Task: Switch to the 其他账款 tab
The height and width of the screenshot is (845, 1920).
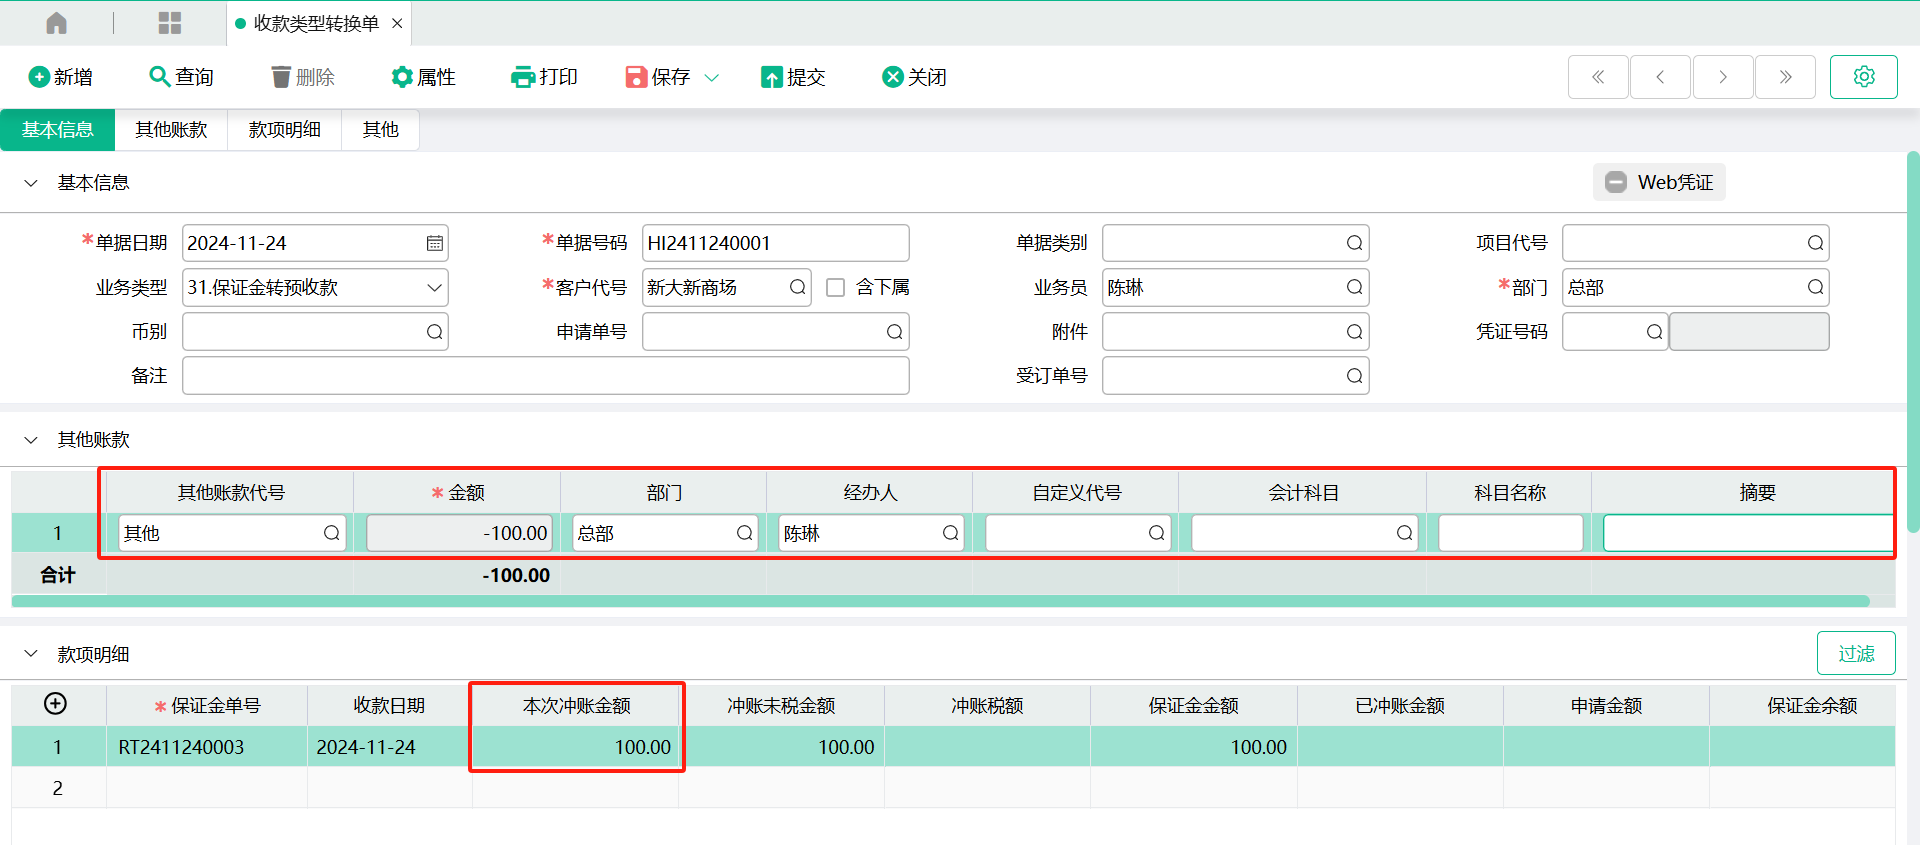Action: point(171,130)
